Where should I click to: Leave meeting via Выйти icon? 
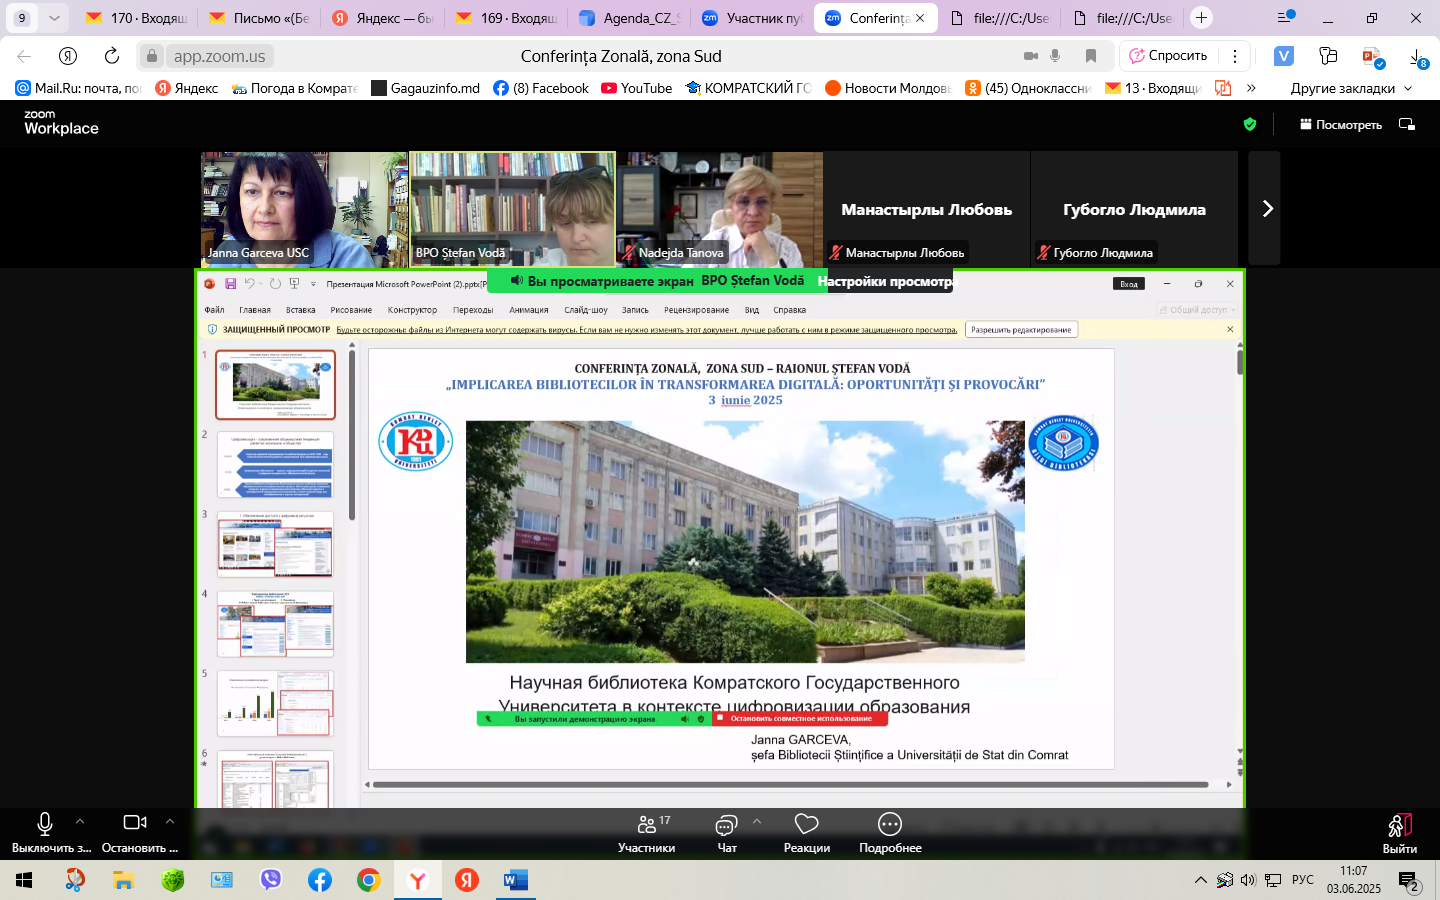point(1400,825)
